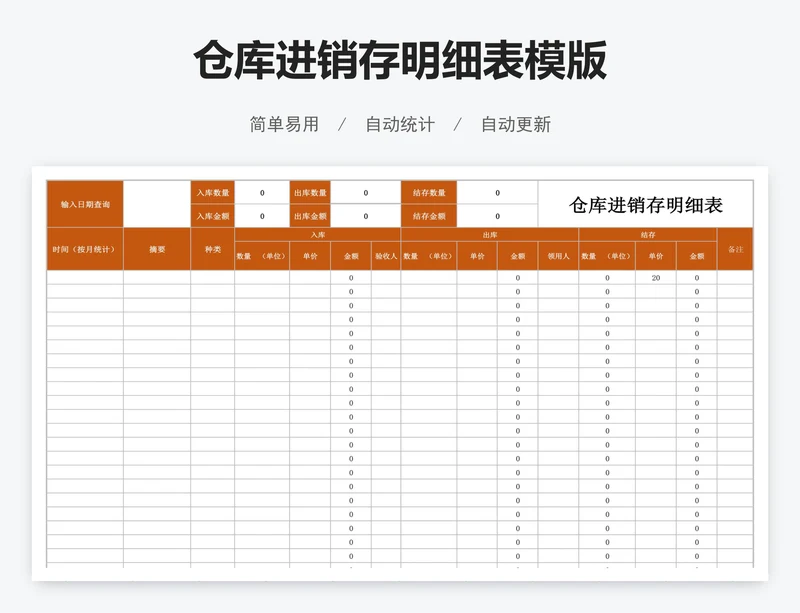800x613 pixels.
Task: Select the 种类 column header
Action: (x=213, y=249)
